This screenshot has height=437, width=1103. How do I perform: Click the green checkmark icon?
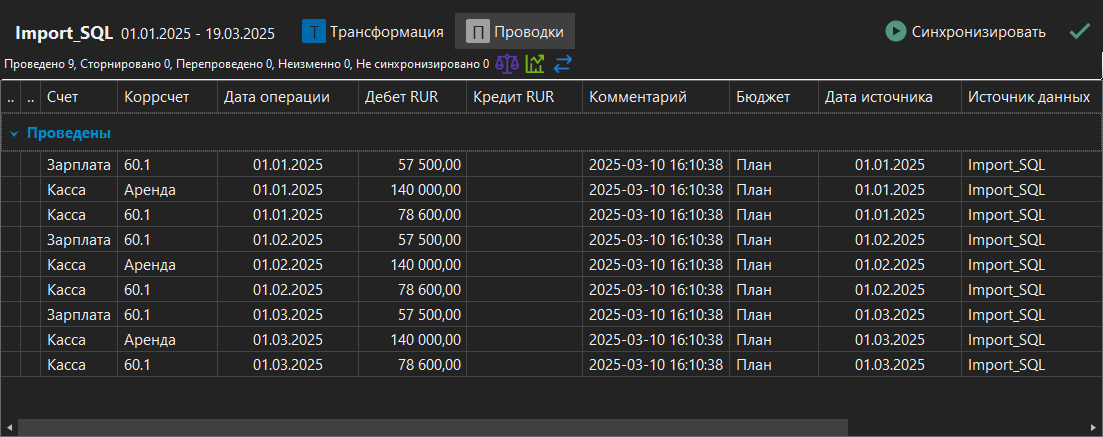click(x=1079, y=31)
